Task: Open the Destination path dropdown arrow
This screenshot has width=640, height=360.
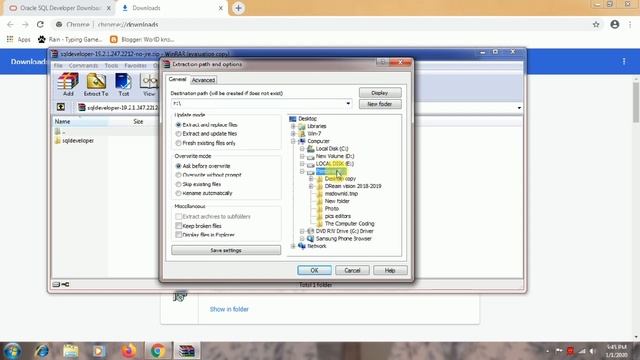Action: pyautogui.click(x=348, y=104)
